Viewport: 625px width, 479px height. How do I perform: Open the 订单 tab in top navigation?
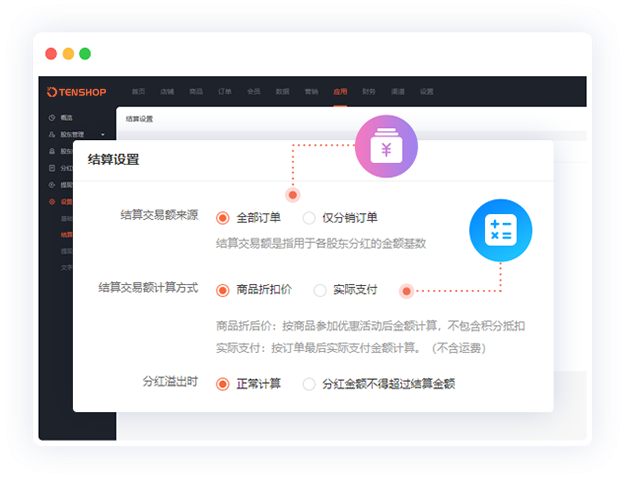224,91
